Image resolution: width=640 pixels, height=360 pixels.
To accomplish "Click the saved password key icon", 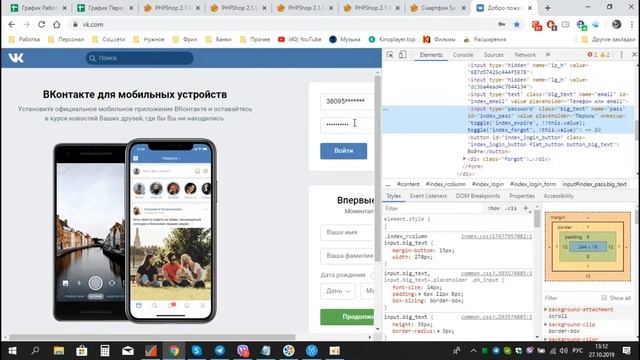I will (502, 24).
